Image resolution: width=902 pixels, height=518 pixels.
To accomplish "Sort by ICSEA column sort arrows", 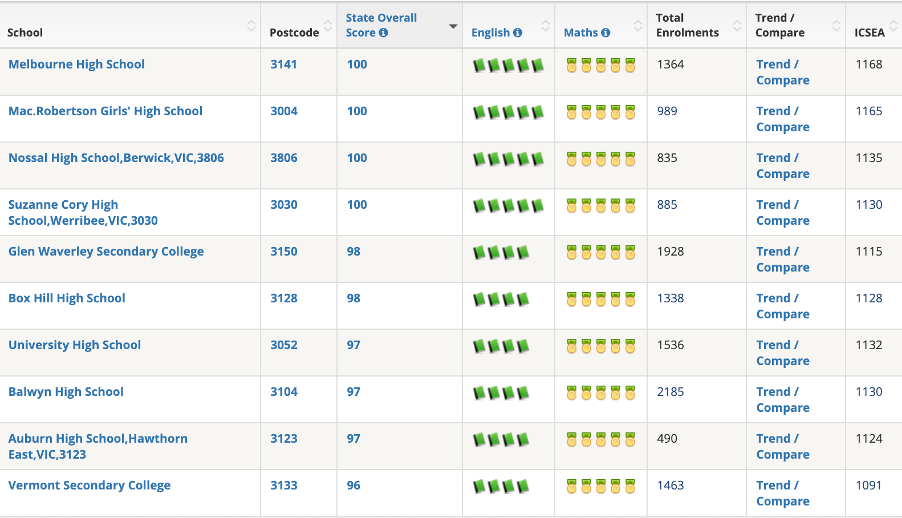I will pos(893,26).
